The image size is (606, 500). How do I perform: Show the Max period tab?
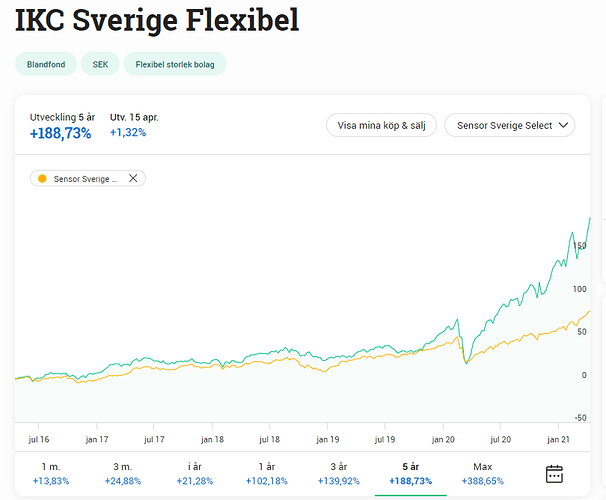point(483,474)
